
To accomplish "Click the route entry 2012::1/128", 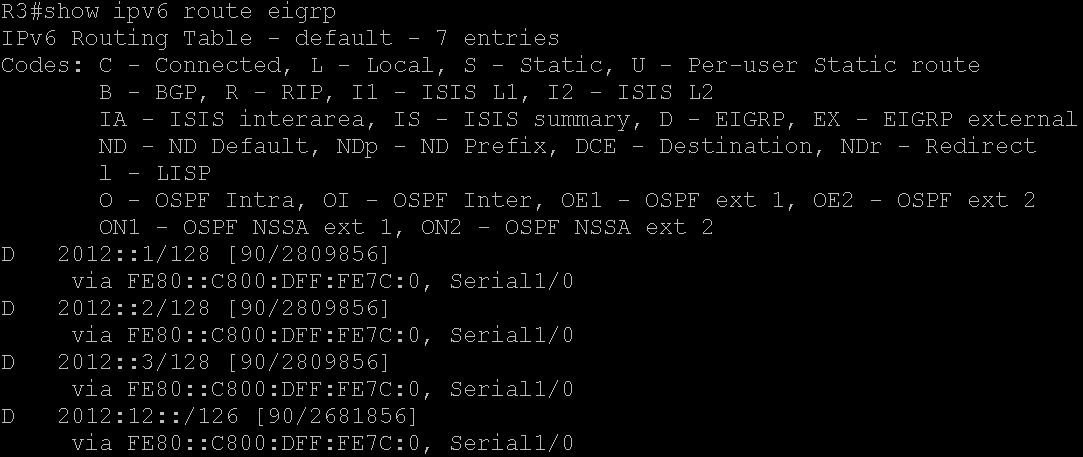I will point(133,254).
